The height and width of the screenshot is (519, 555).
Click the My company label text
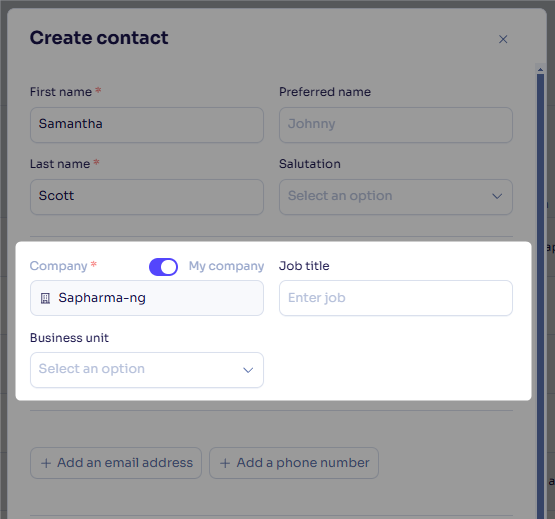point(226,266)
